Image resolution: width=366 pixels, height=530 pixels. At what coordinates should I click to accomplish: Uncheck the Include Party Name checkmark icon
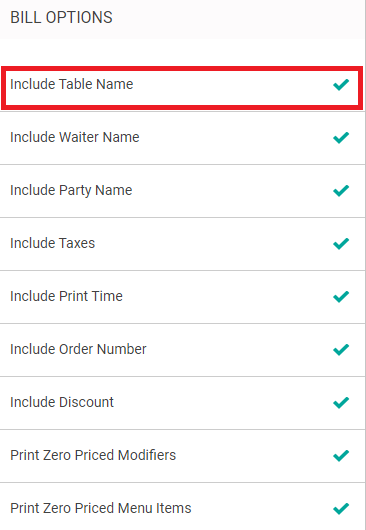(341, 190)
